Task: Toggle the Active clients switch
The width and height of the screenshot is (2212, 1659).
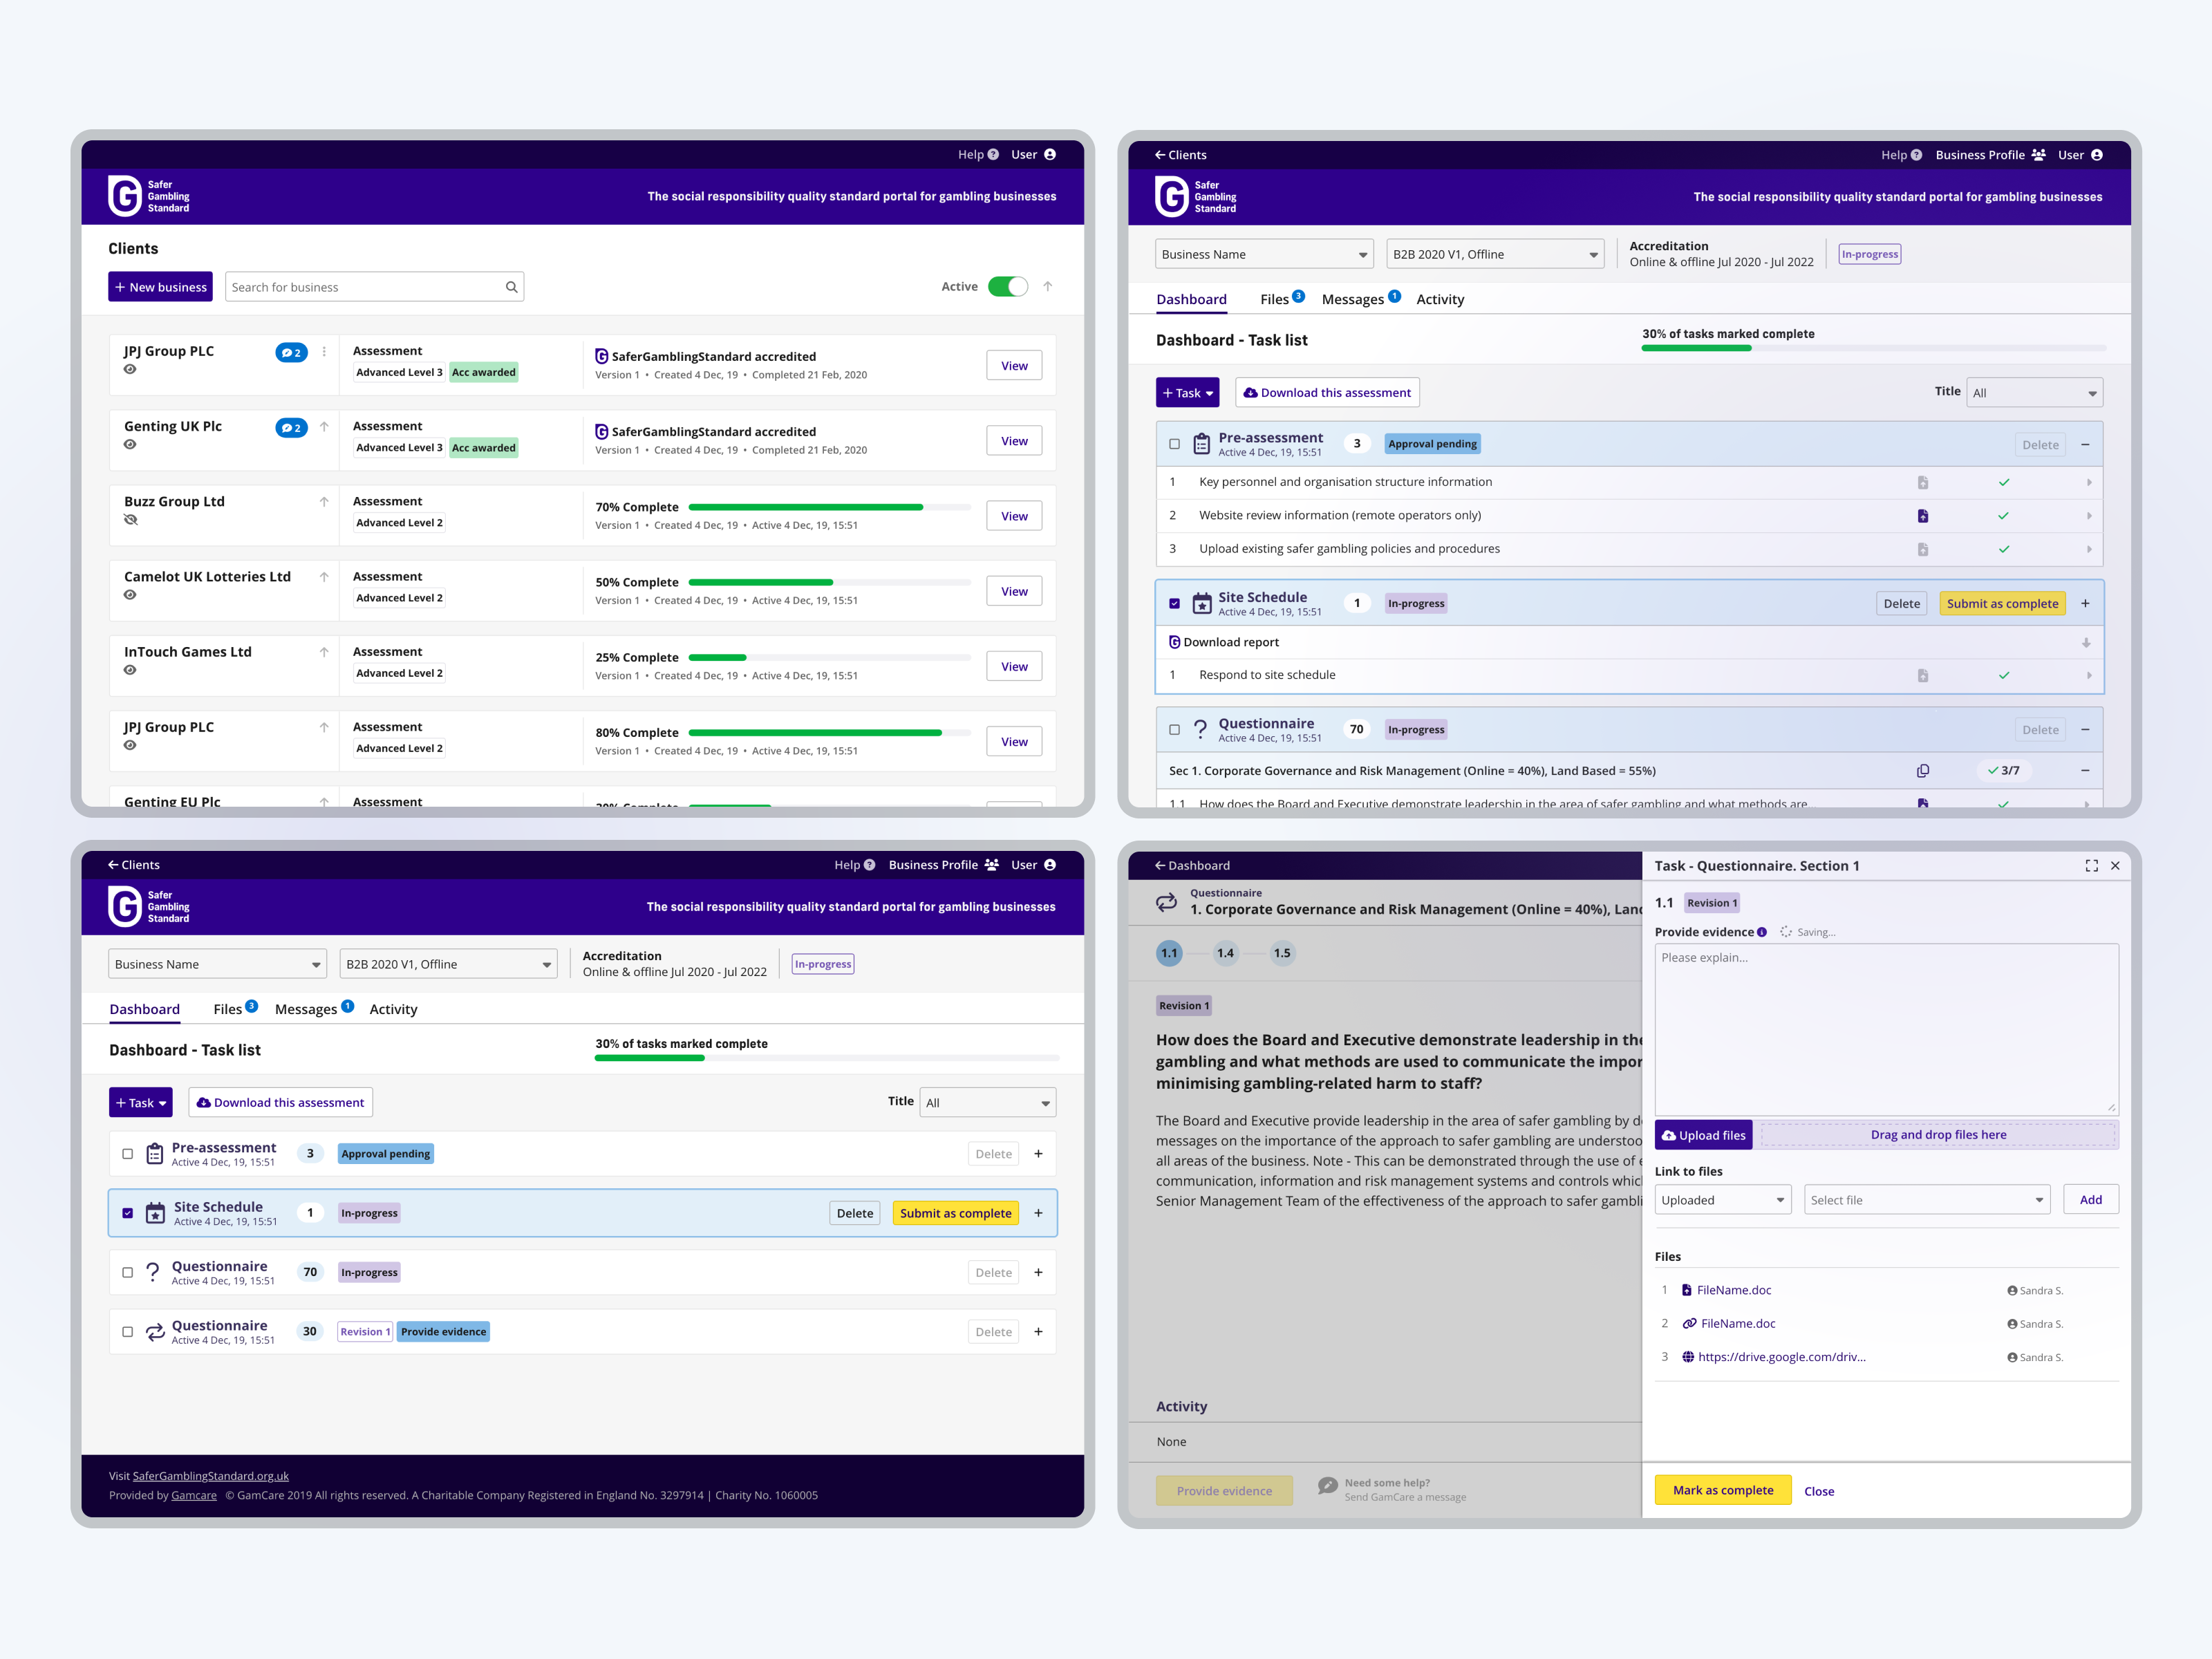Action: pos(1007,287)
